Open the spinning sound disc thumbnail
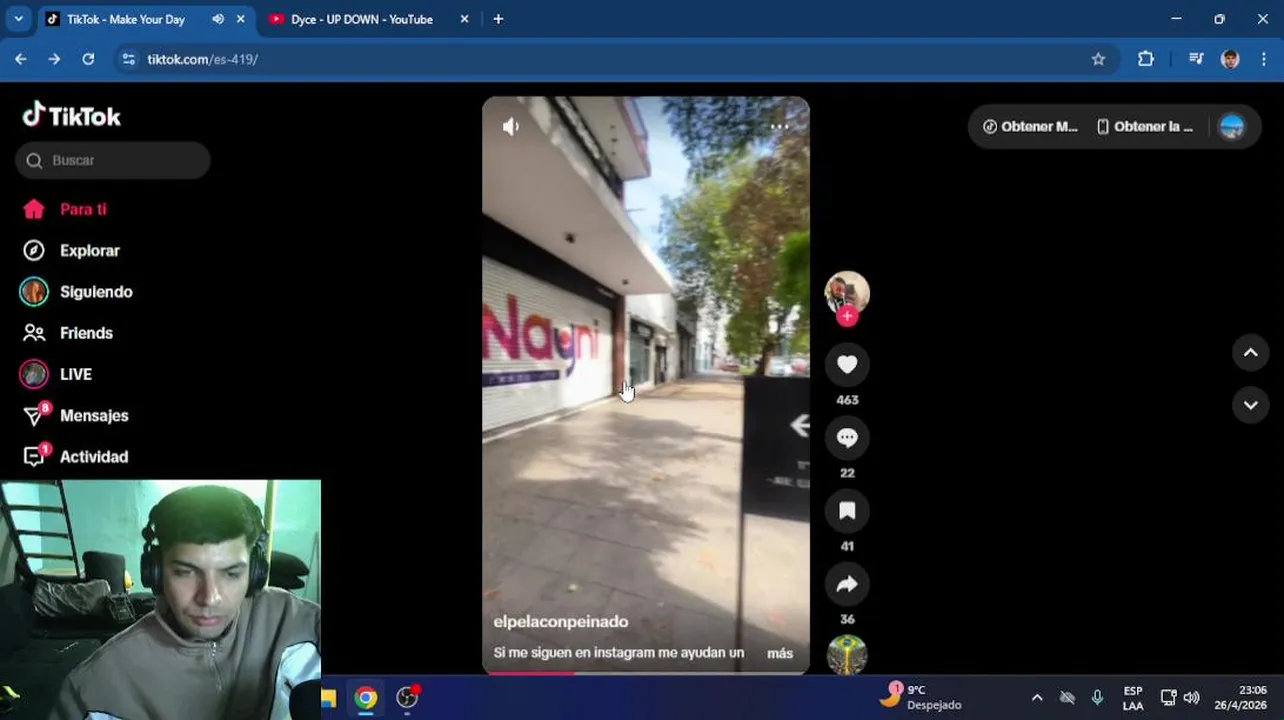 847,655
